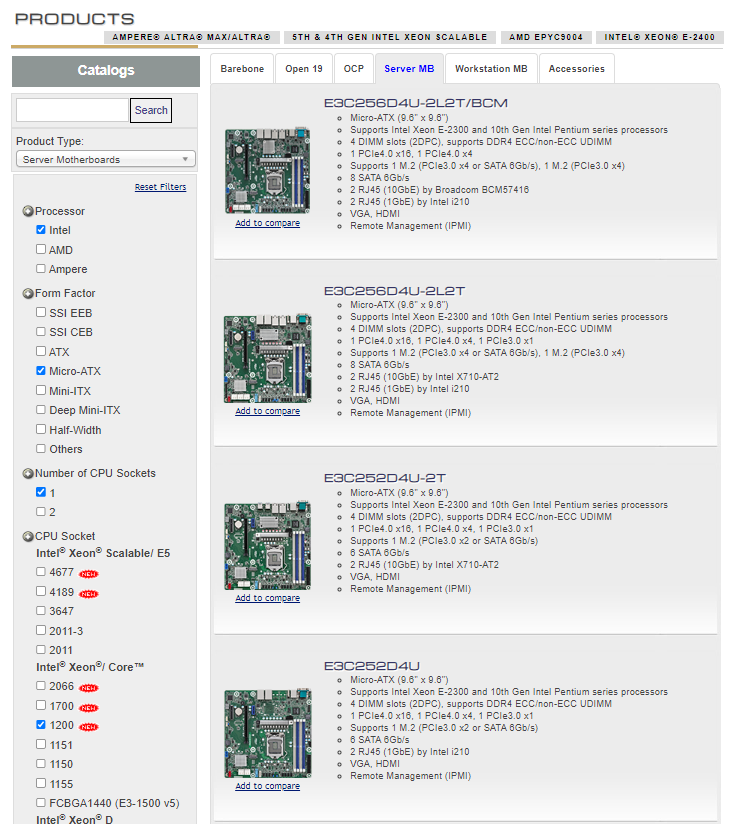738x824 pixels.
Task: Check the Deep Mini-ITX option
Action: tap(41, 409)
